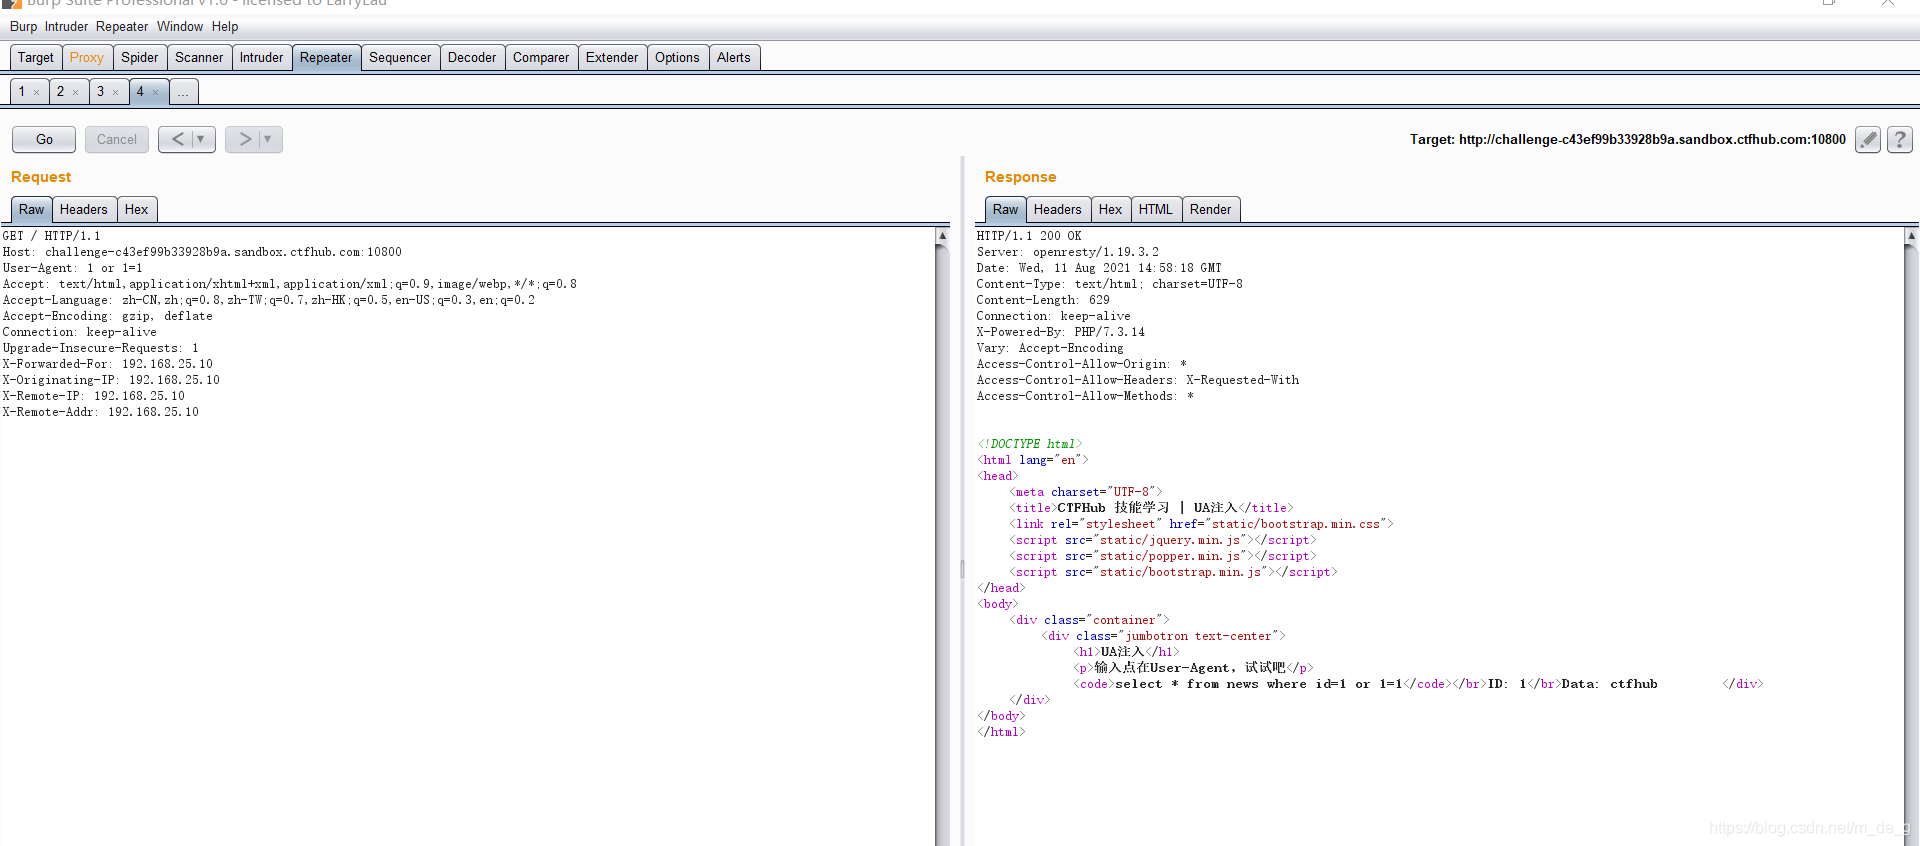Expand the forward history dropdown arrow
This screenshot has width=1920, height=846.
[268, 139]
